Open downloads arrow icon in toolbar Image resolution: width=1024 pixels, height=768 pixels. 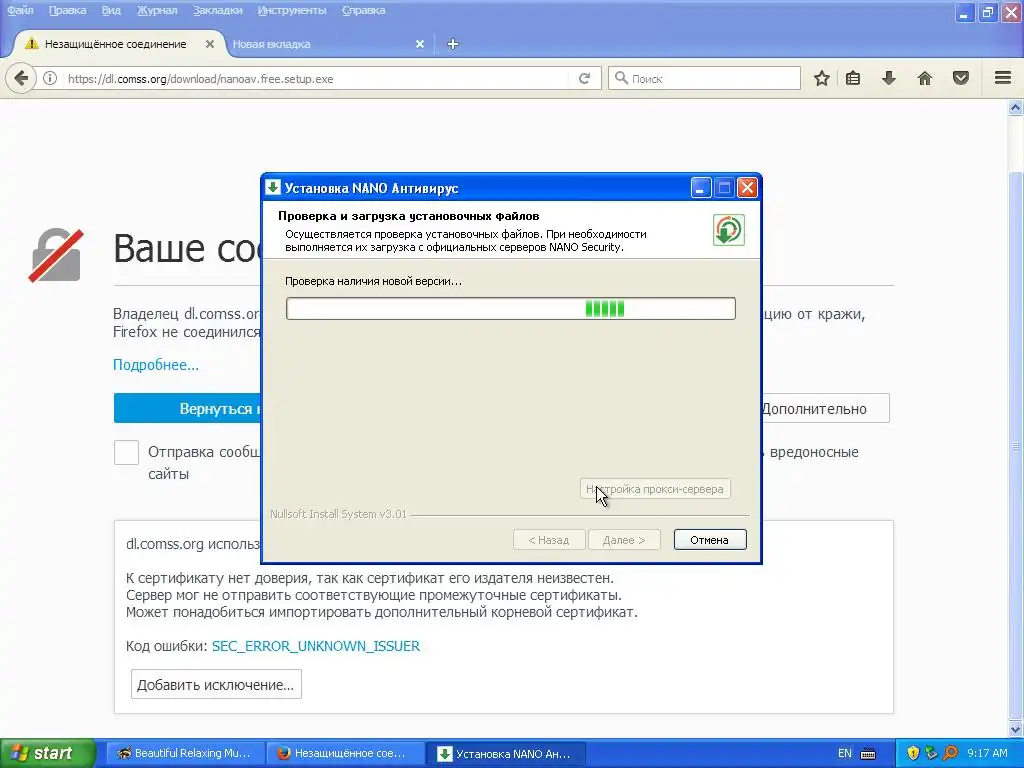tap(889, 78)
